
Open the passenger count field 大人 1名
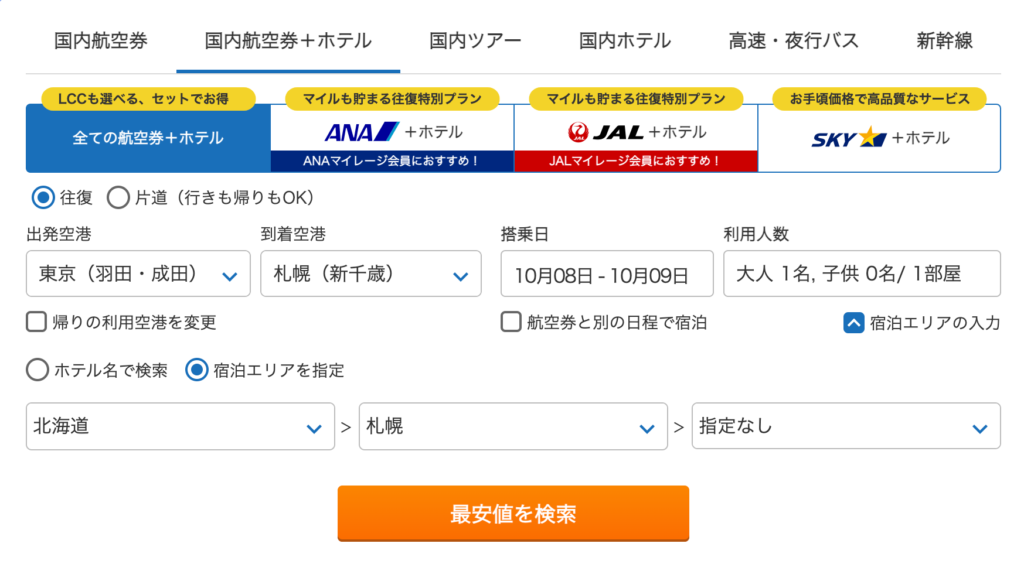861,274
